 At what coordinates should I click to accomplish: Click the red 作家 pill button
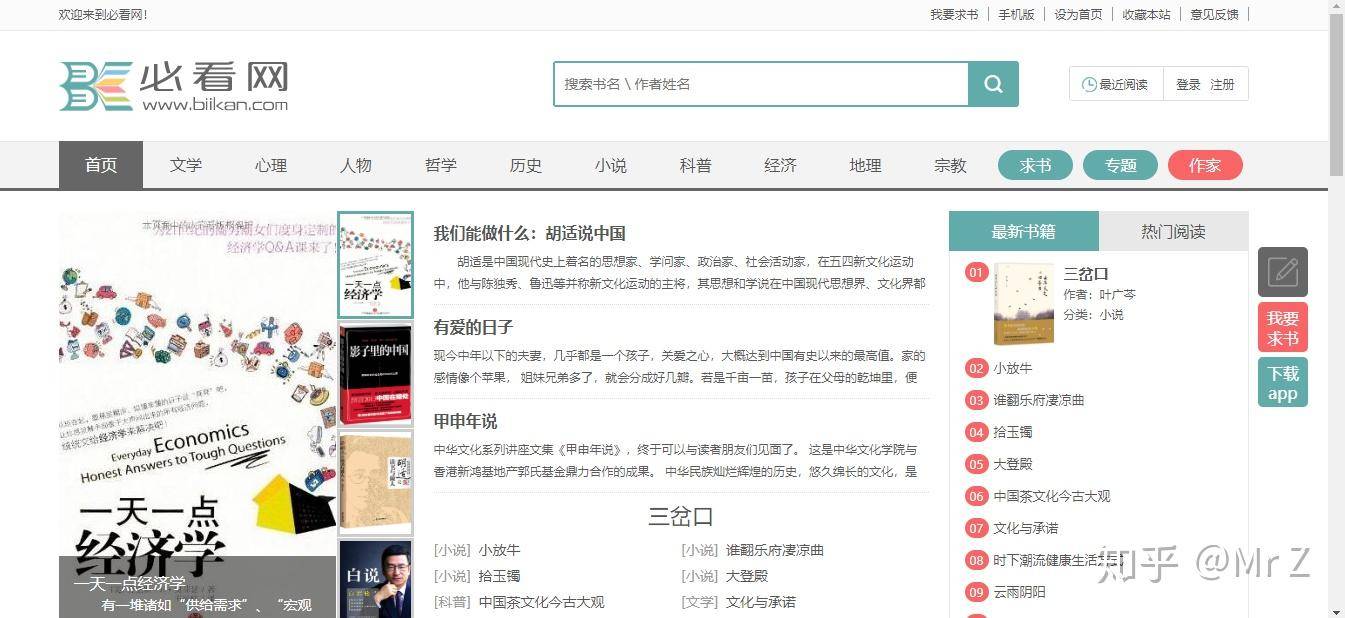1205,165
